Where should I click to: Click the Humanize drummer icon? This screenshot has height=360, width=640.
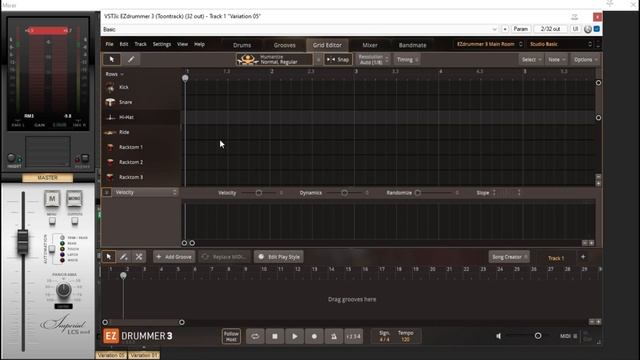tap(247, 60)
